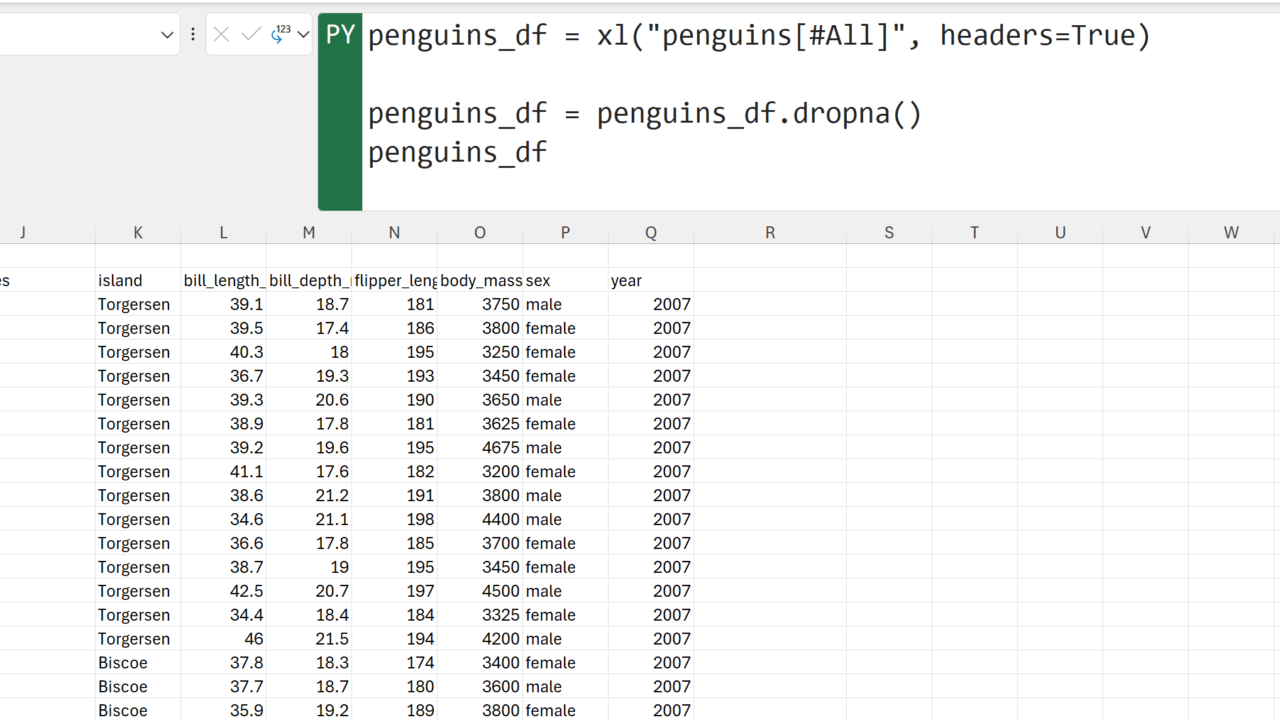This screenshot has height=720, width=1280.
Task: Click the three-dot handle beside Name Box
Action: click(x=193, y=35)
